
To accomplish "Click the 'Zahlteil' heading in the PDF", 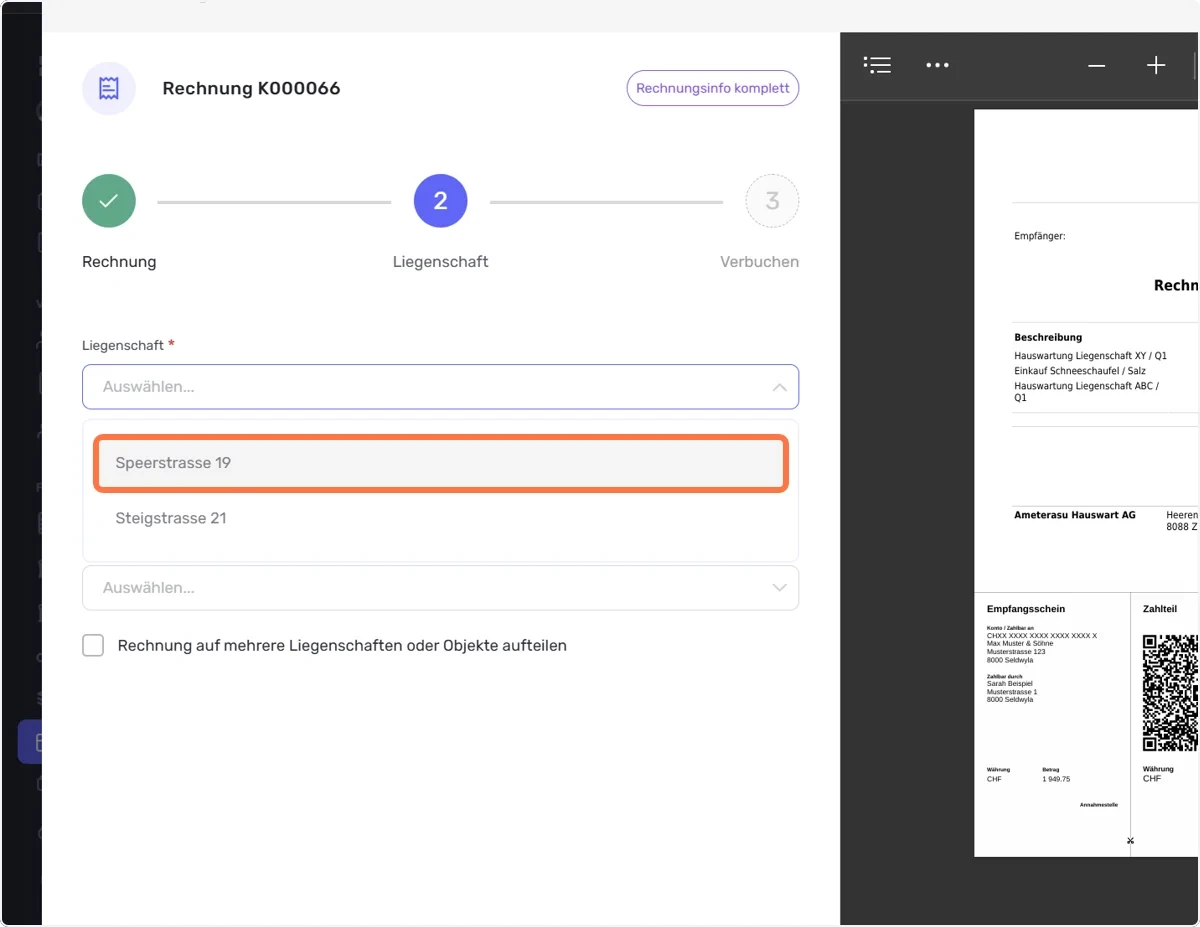I will (x=1160, y=609).
